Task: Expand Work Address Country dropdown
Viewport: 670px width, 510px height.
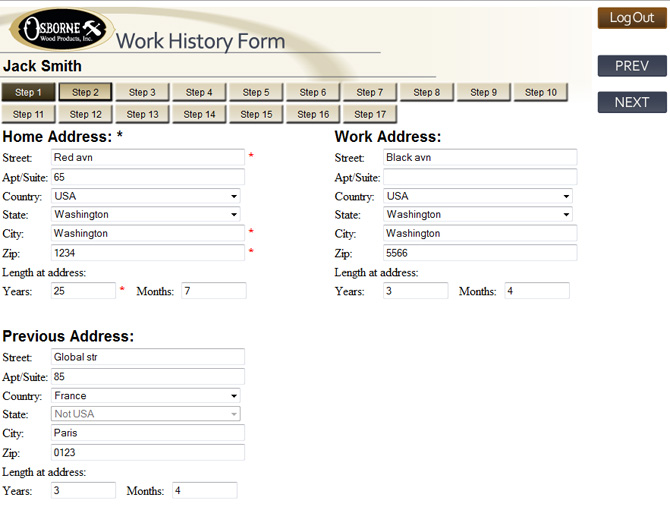Action: click(x=478, y=196)
